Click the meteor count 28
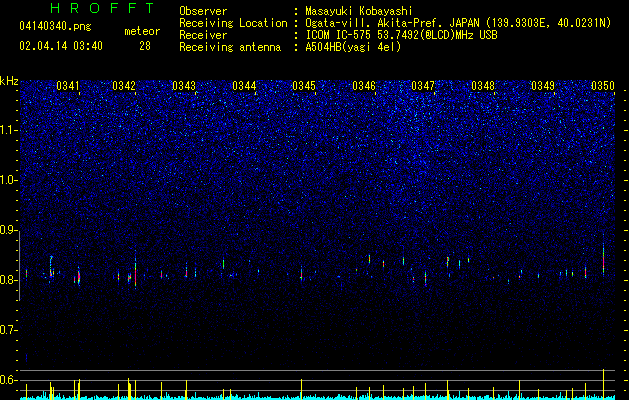Image resolution: width=629 pixels, height=400 pixels. coord(145,46)
